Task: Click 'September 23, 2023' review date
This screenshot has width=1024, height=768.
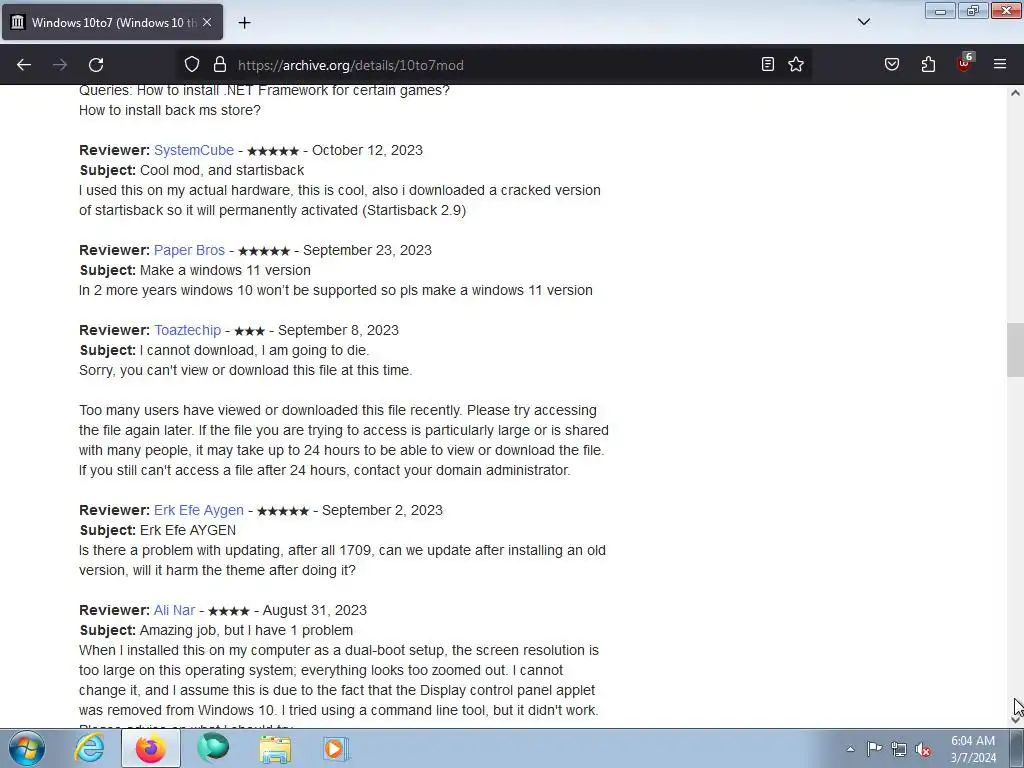Action: click(367, 250)
